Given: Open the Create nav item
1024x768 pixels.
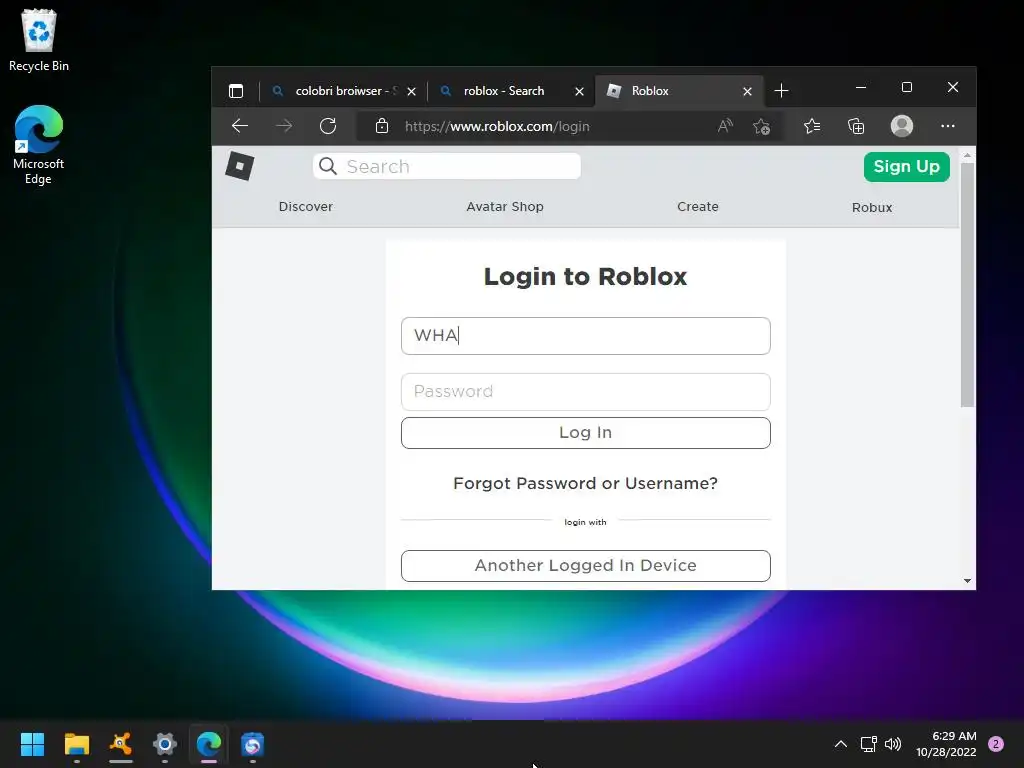Looking at the screenshot, I should [697, 206].
